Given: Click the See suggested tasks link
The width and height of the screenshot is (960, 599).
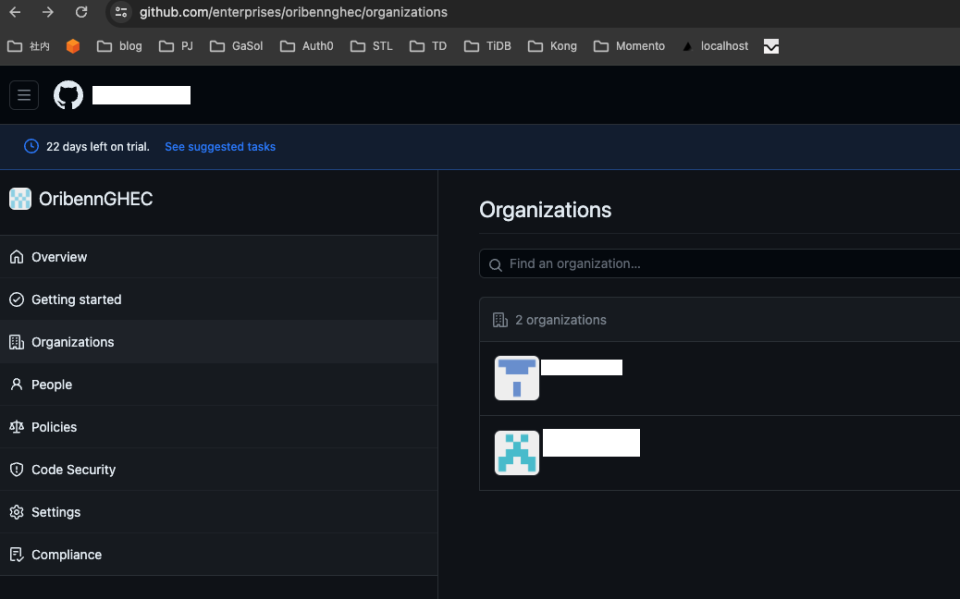Looking at the screenshot, I should (219, 146).
